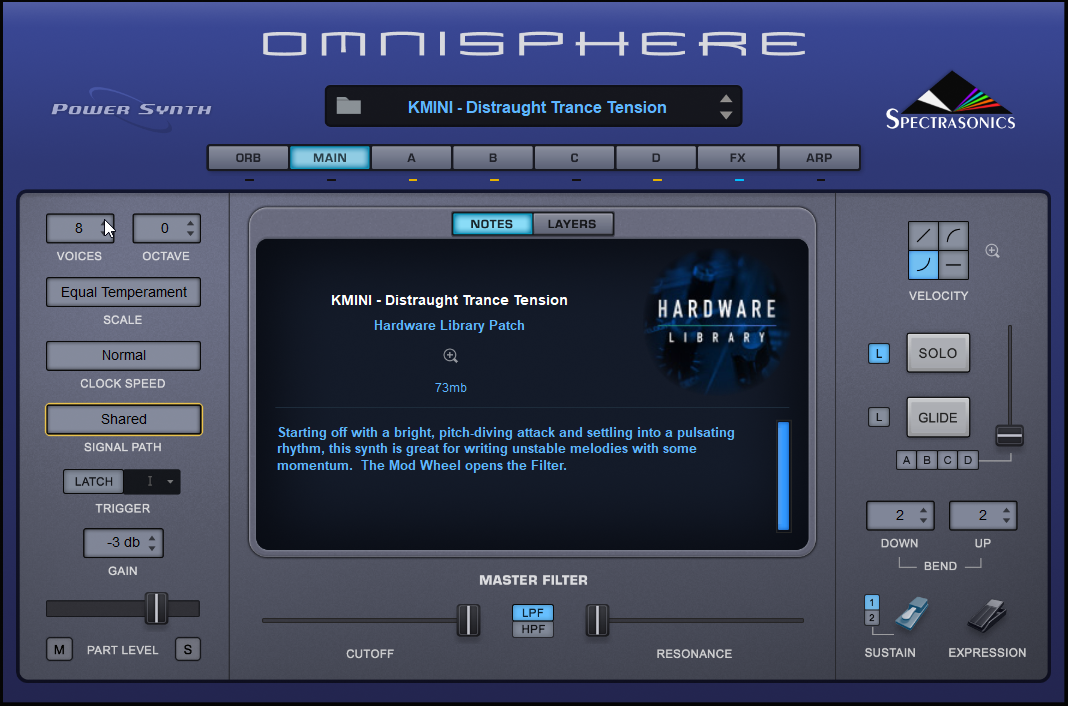
Task: Open the patch name menu in header
Action: click(x=537, y=107)
